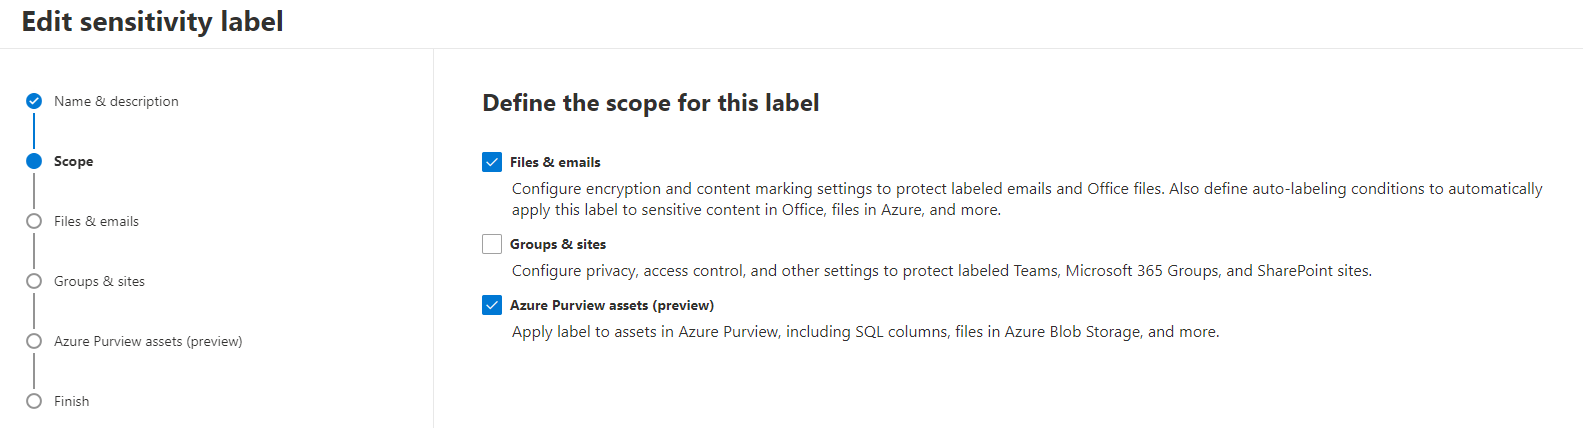The width and height of the screenshot is (1583, 428).
Task: Go back to the Name & description step
Action: (x=116, y=101)
